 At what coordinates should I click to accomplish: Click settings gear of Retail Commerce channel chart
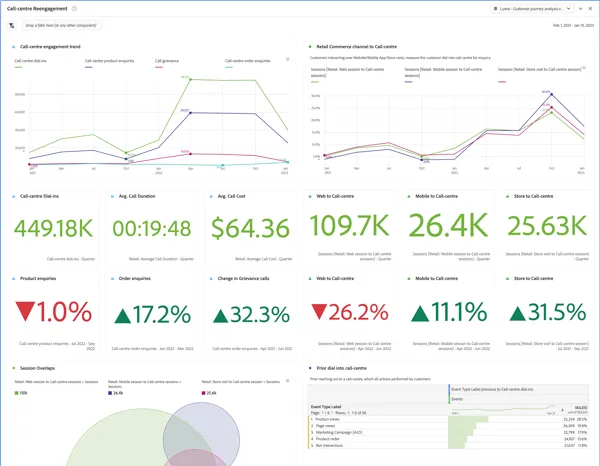coord(584,68)
